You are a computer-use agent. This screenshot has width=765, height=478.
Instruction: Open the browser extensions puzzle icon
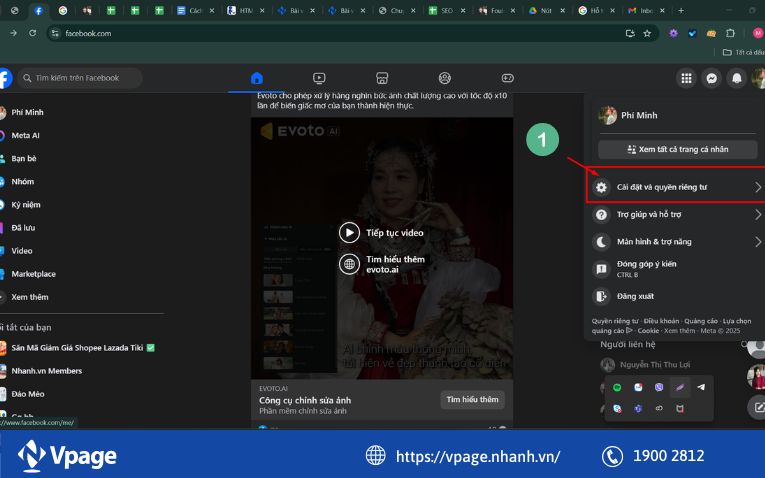[x=730, y=33]
